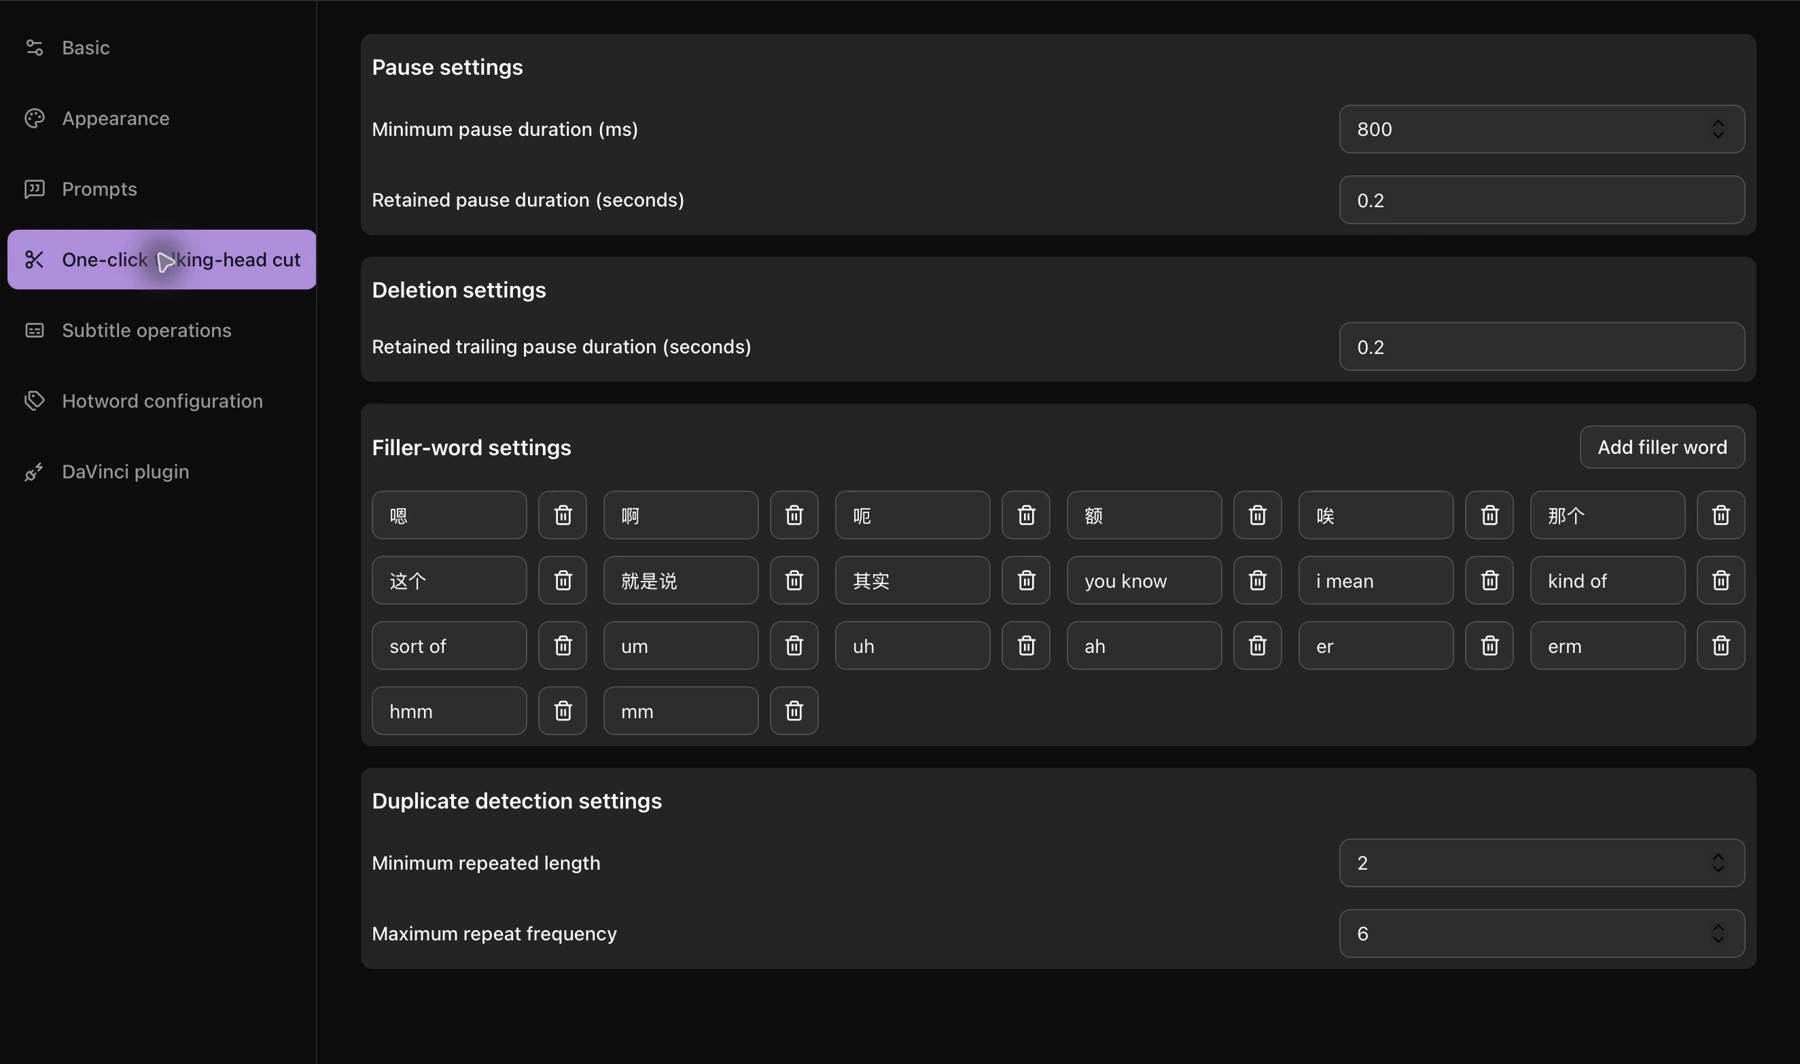
Task: Delete the 'uh' filler word
Action: tap(1026, 645)
